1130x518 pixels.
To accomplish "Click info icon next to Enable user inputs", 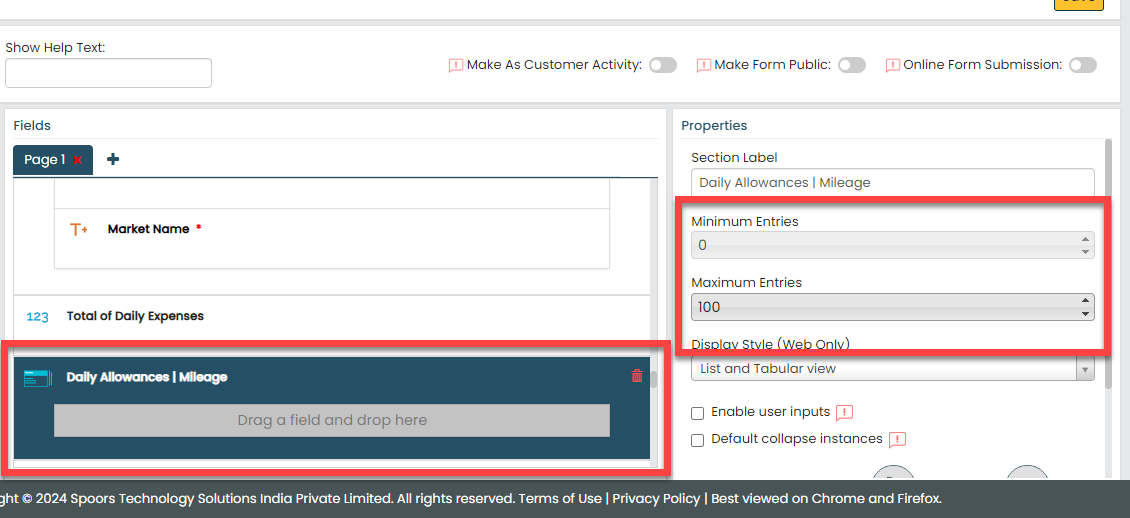I will tap(844, 412).
